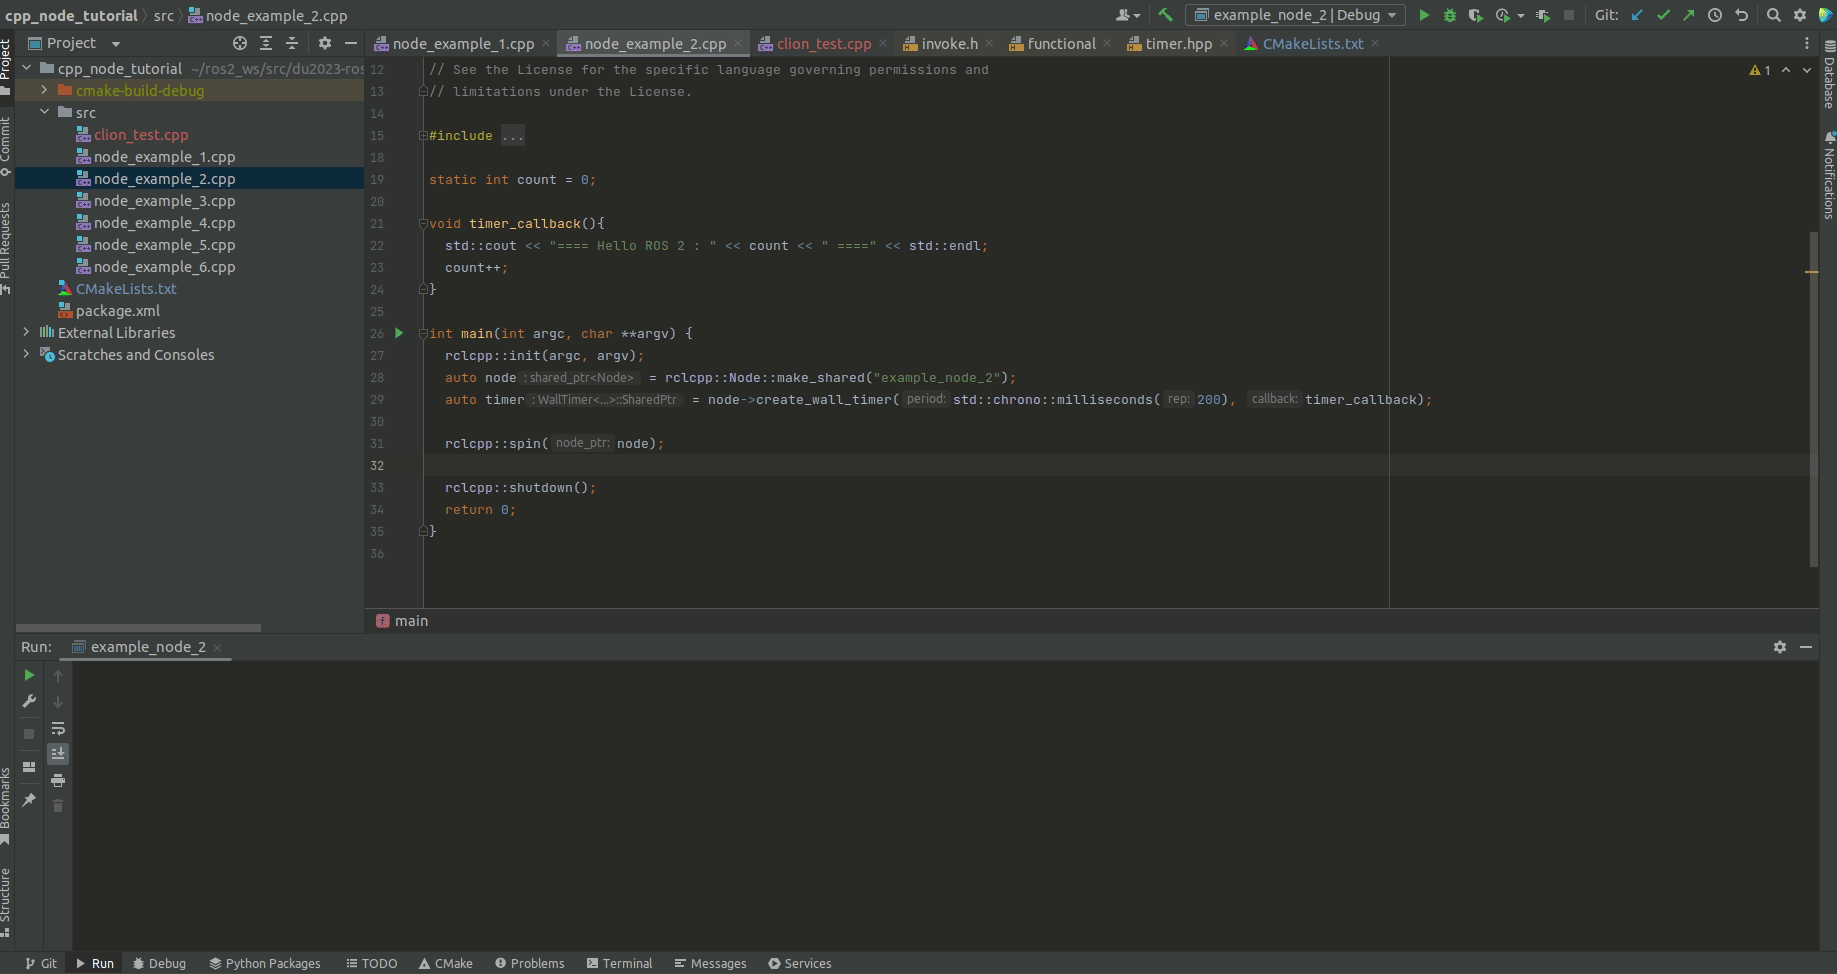Click the Profile run icon in top toolbar
Viewport: 1837px width, 974px height.
click(x=1502, y=15)
